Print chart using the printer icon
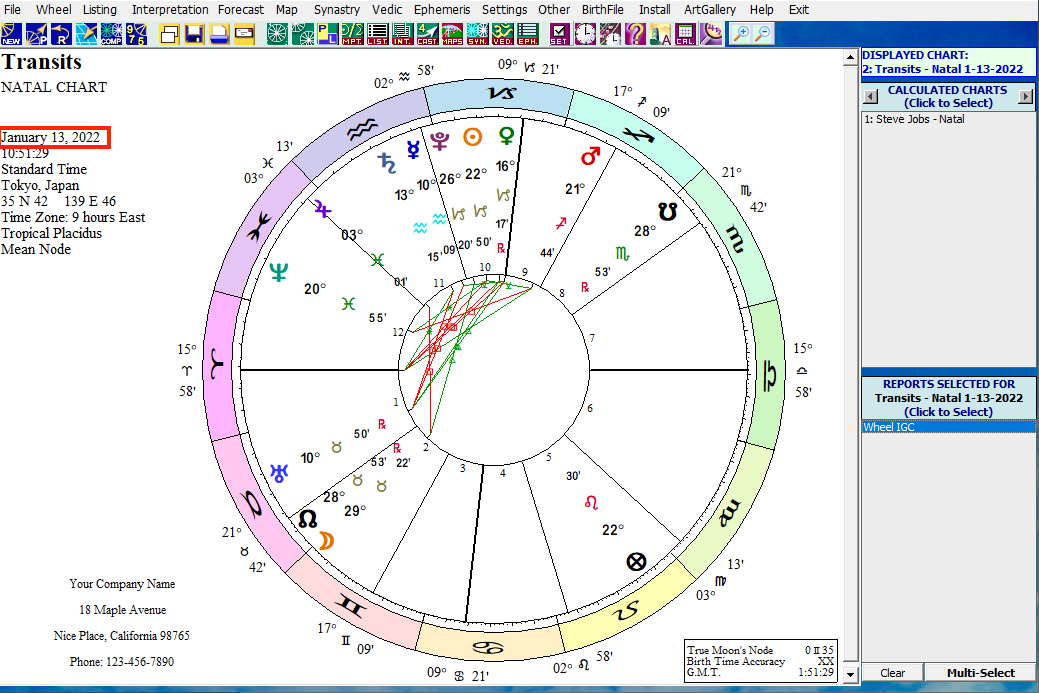Image resolution: width=1039 pixels, height=693 pixels. (x=219, y=34)
